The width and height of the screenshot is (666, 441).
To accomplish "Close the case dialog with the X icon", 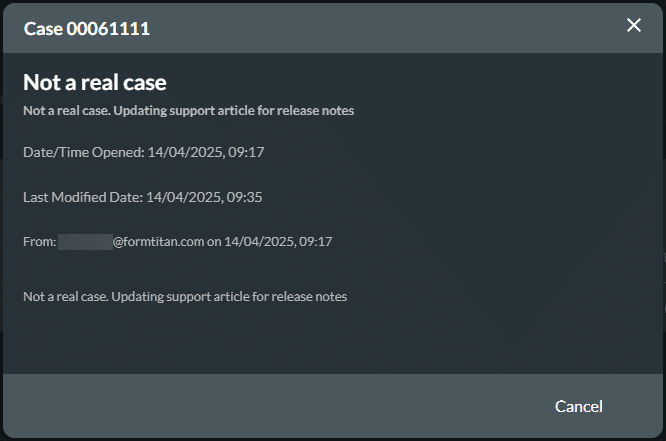I will (x=634, y=26).
